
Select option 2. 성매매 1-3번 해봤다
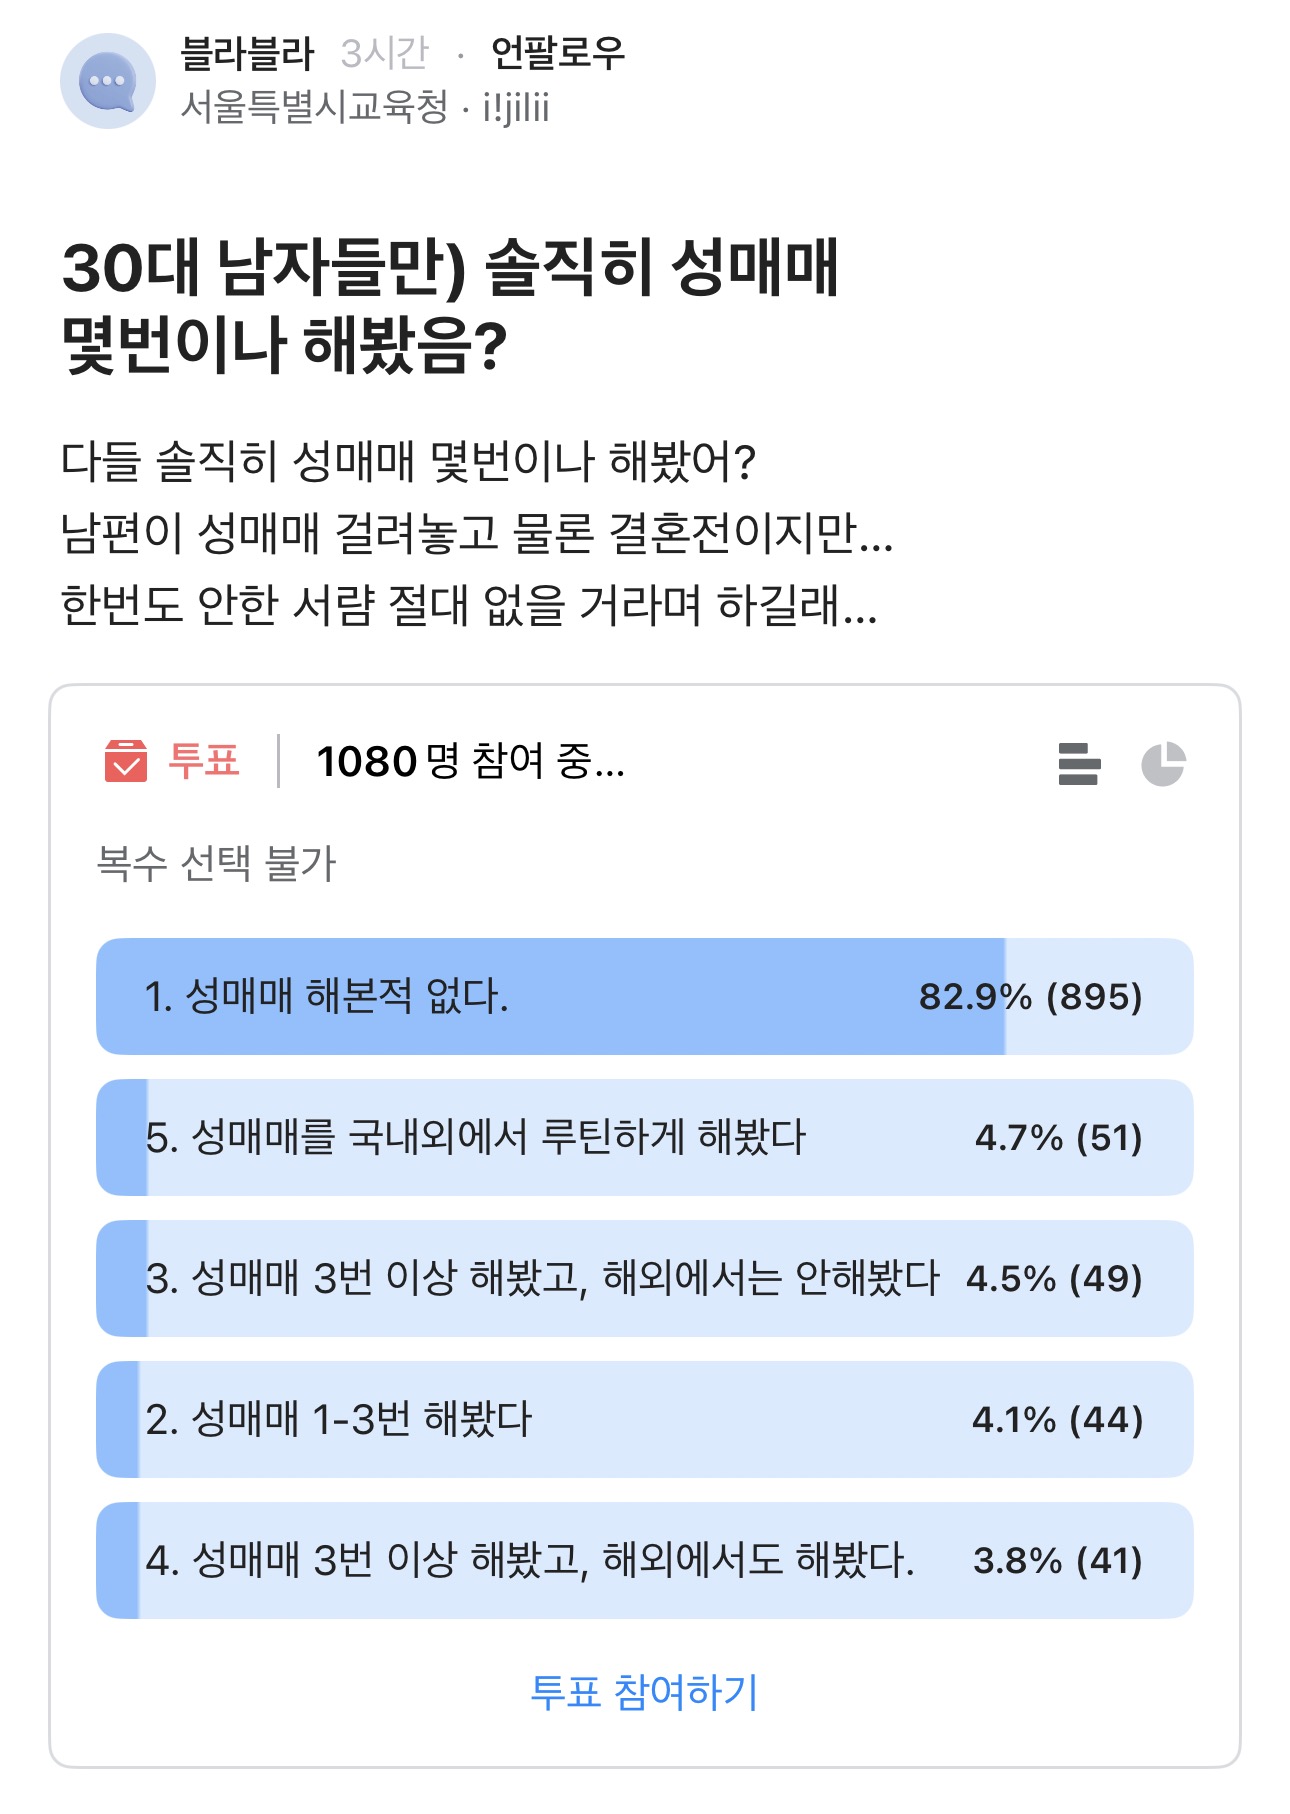click(x=645, y=1419)
